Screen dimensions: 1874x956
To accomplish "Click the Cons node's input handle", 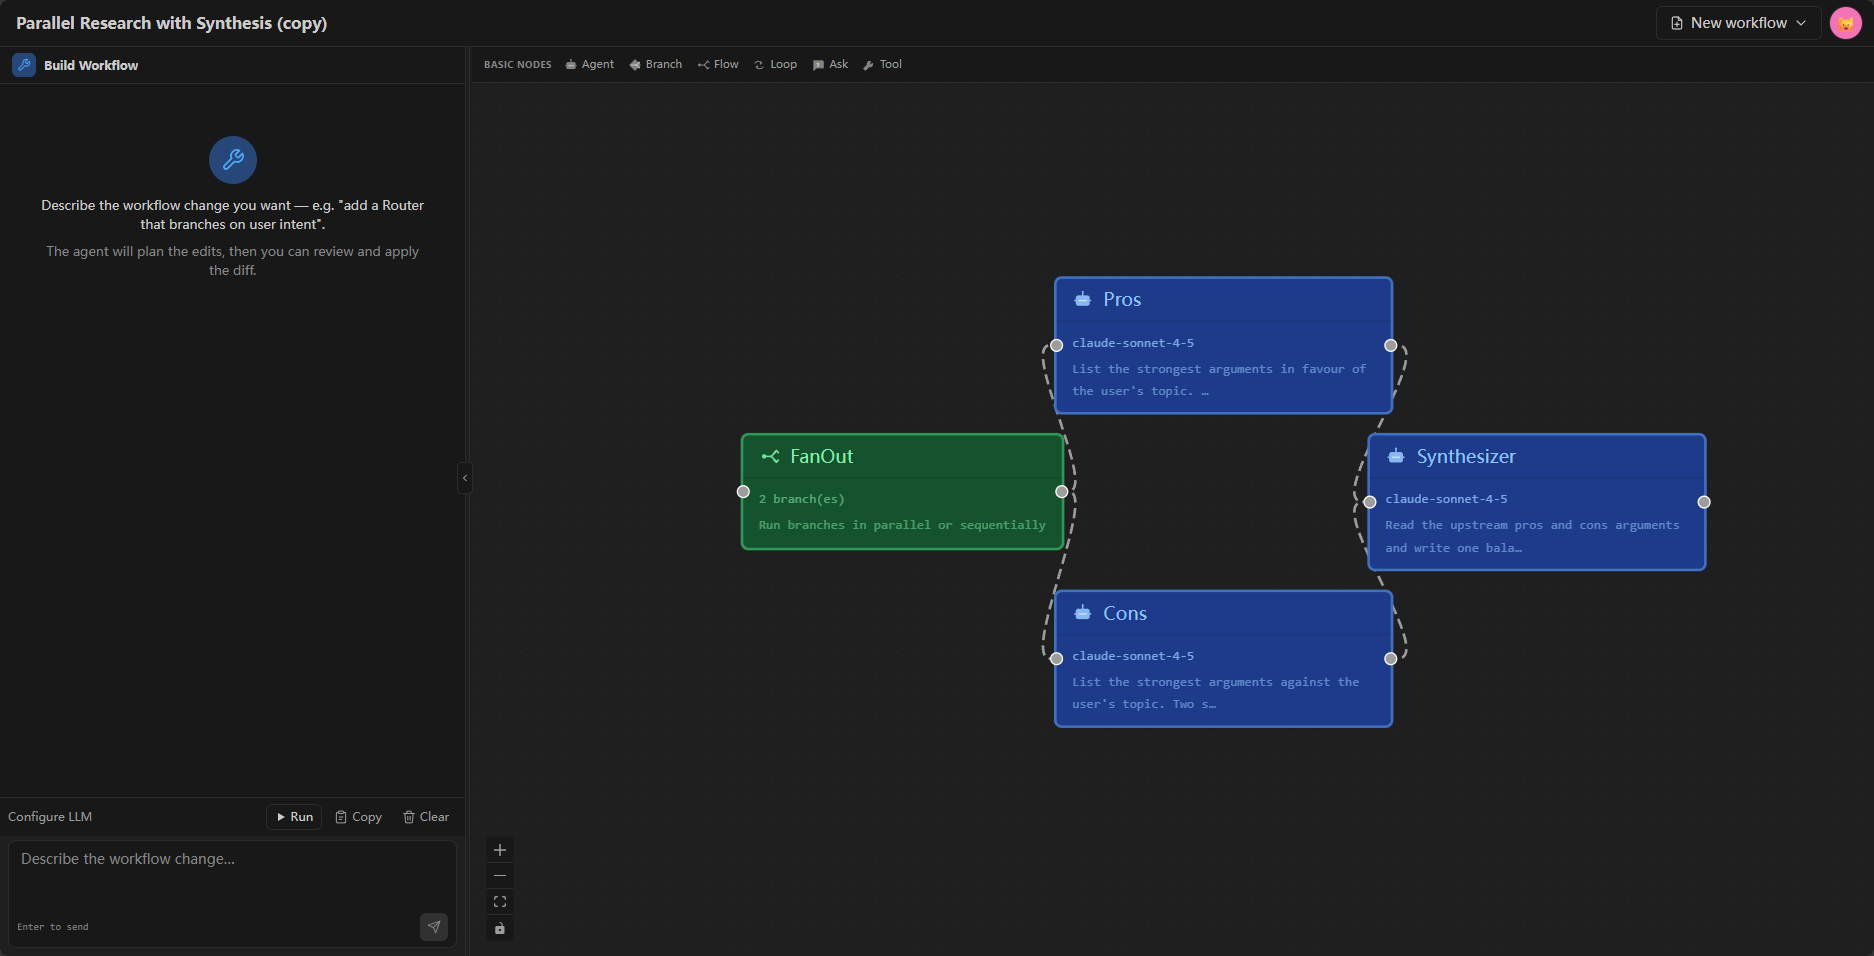I will pyautogui.click(x=1056, y=659).
